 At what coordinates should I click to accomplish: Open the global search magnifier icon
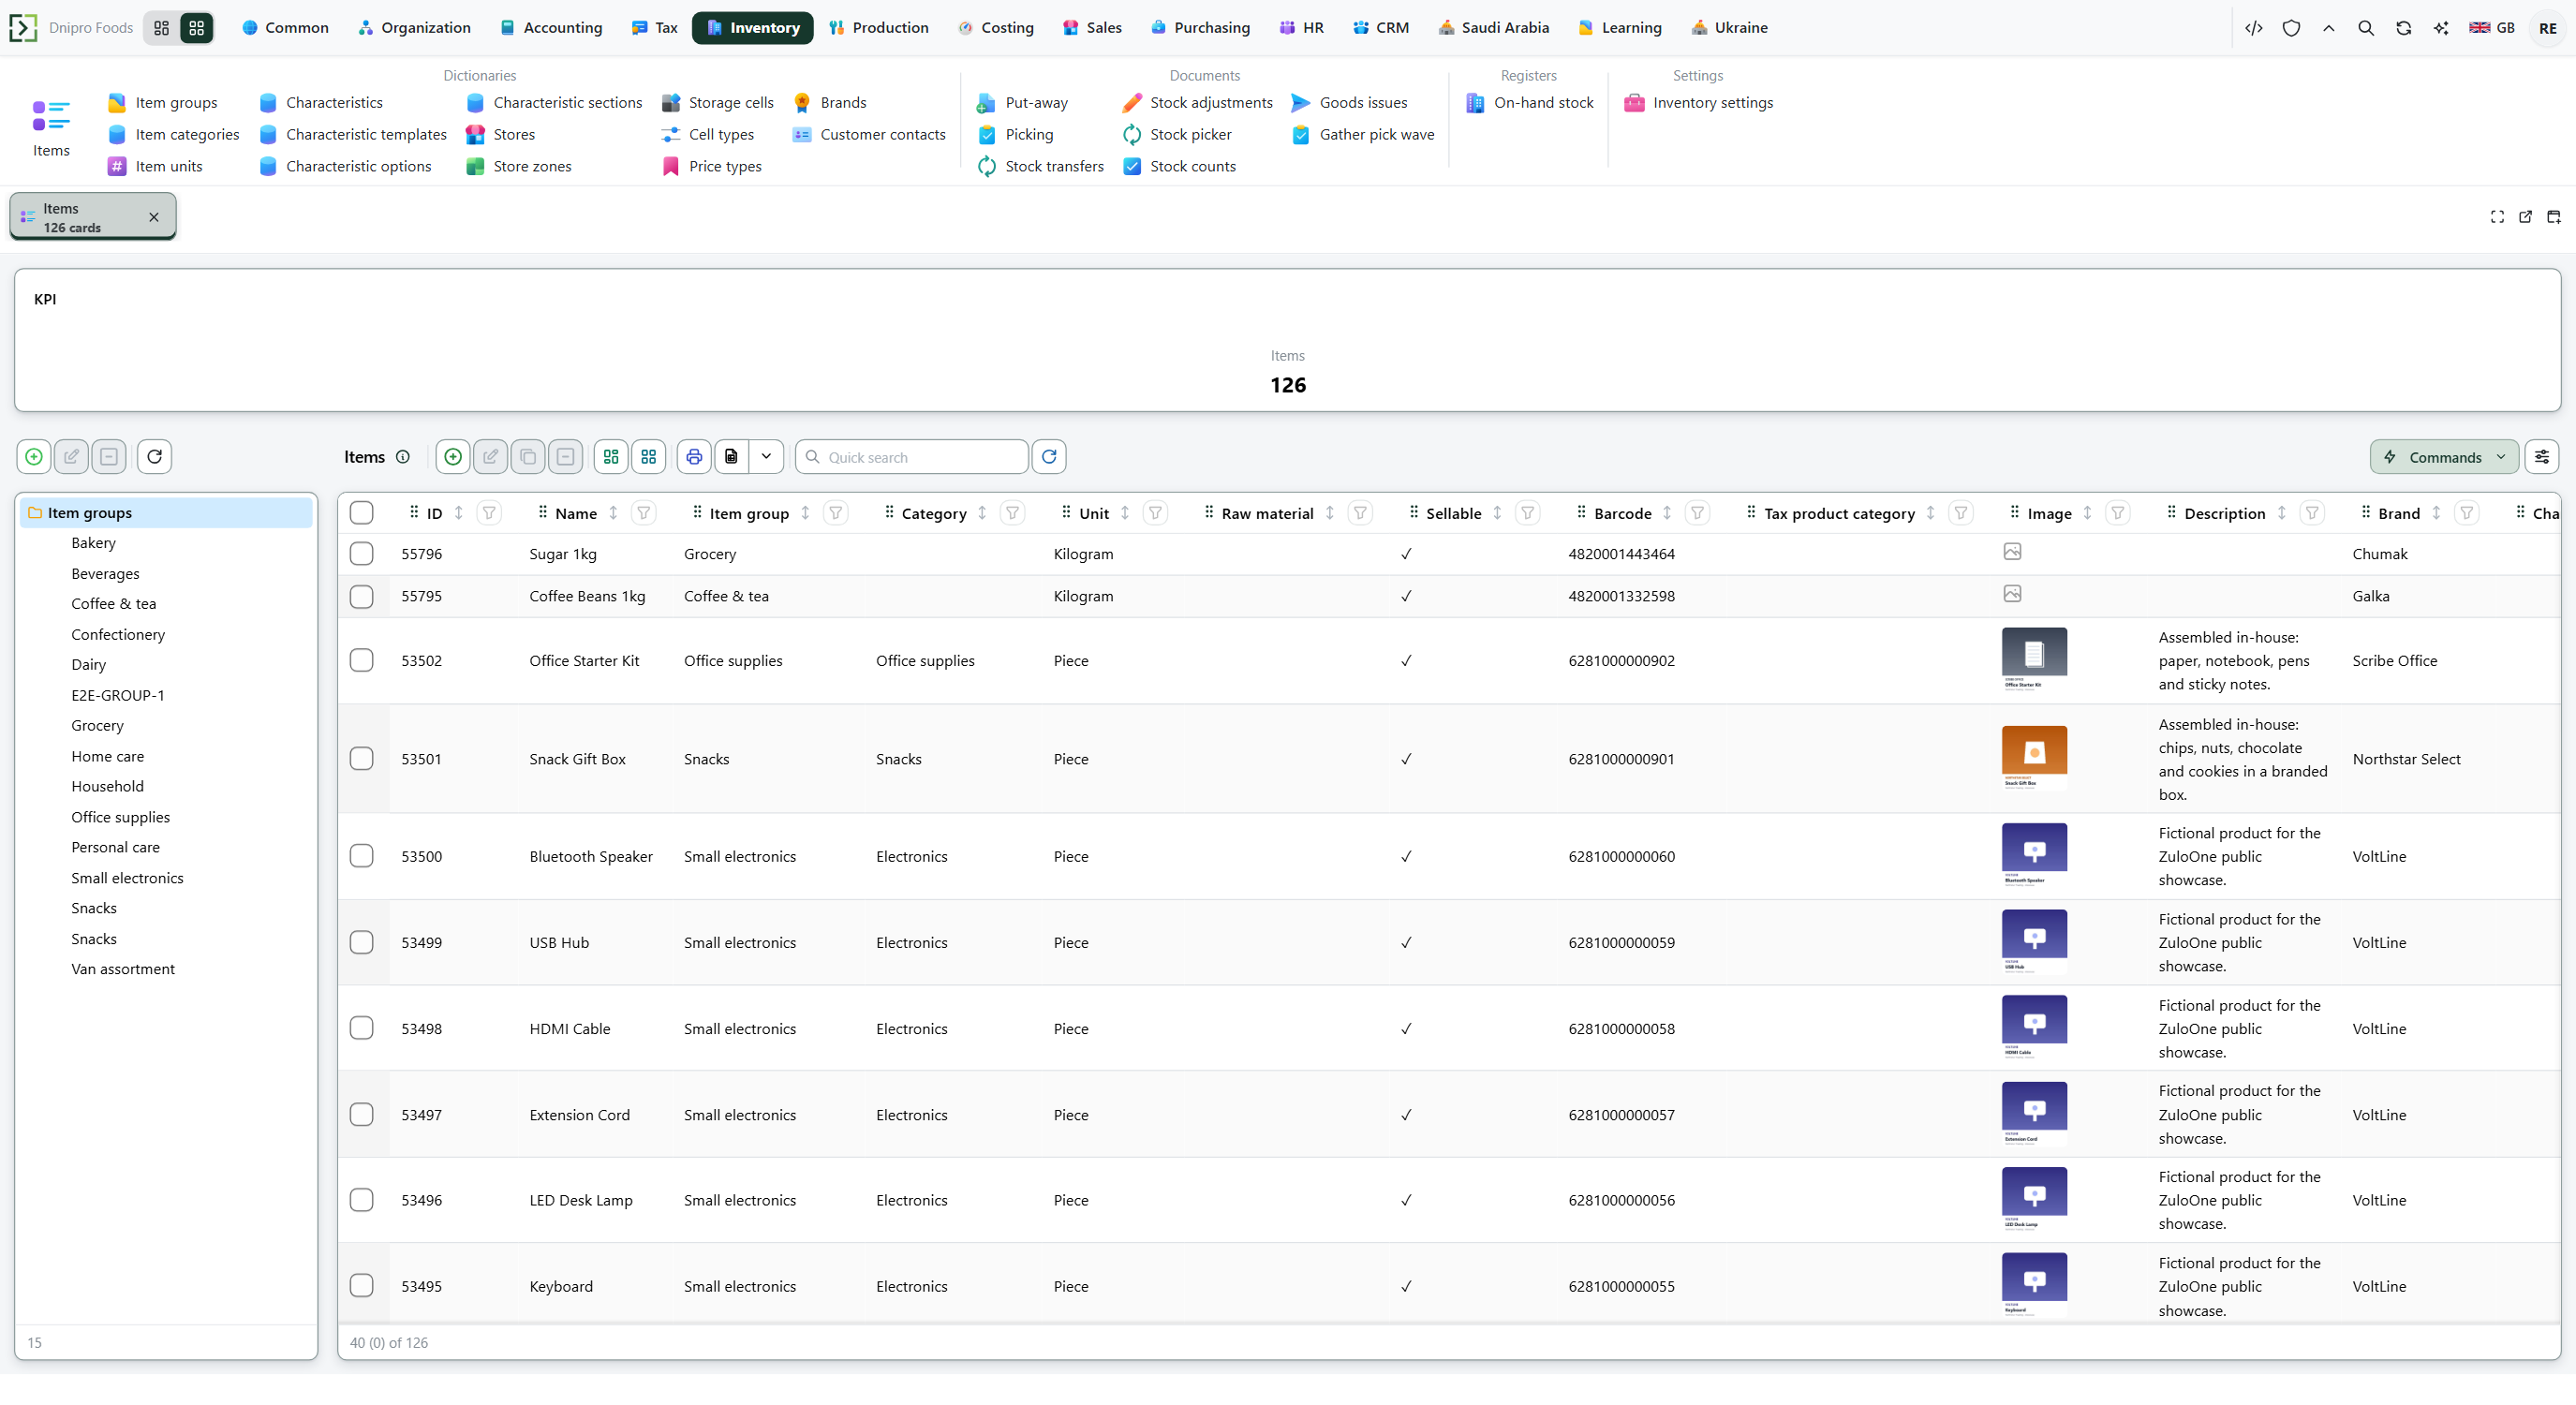[2366, 28]
